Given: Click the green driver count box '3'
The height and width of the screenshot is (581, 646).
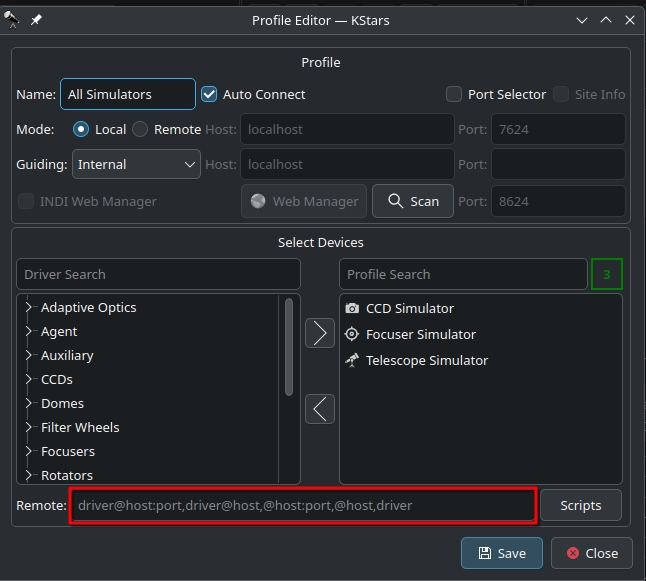Looking at the screenshot, I should click(606, 274).
